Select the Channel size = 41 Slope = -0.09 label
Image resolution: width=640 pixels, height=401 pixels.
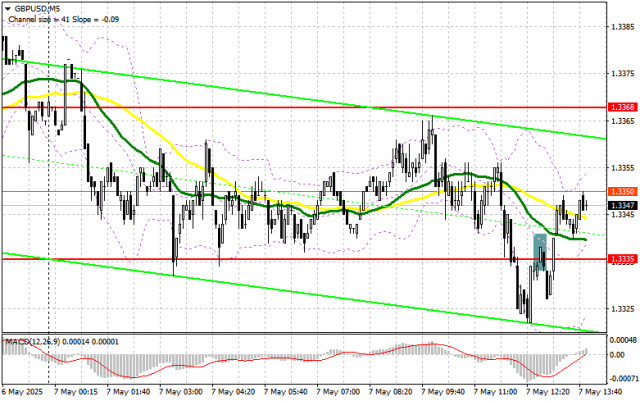(63, 19)
